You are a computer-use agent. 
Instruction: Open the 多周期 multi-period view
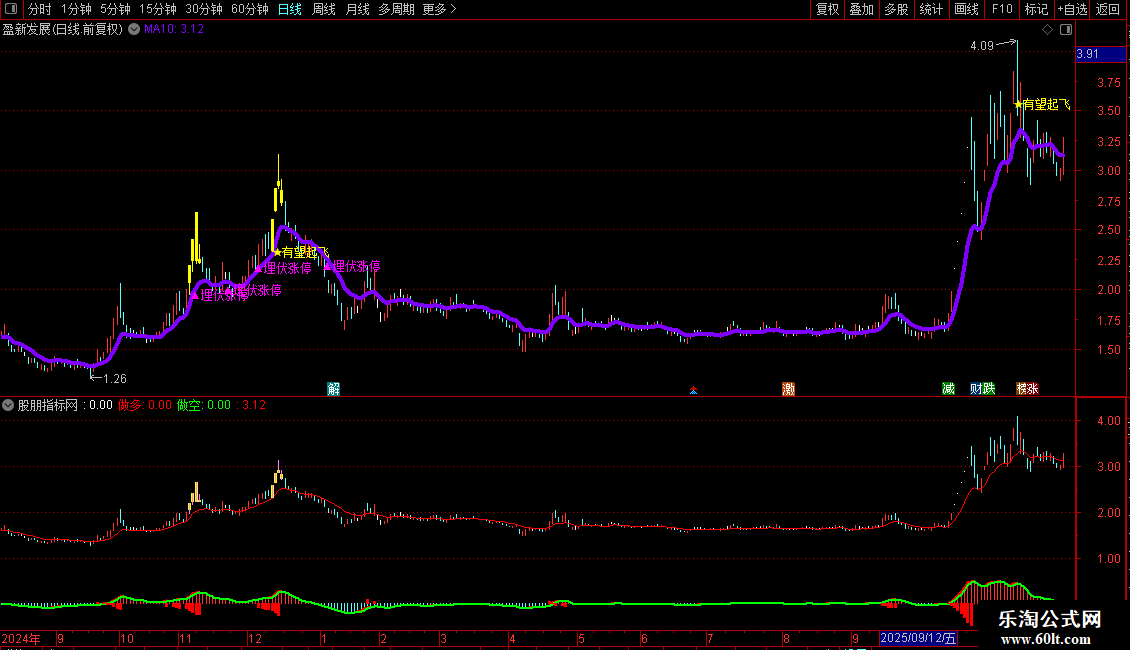coord(396,9)
